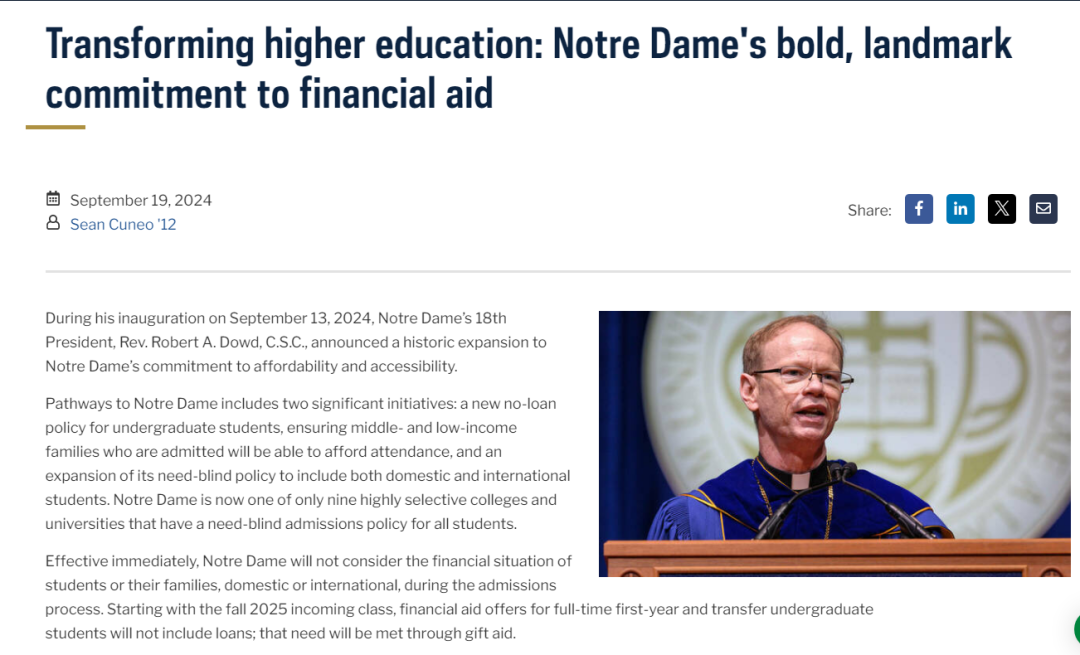Image resolution: width=1080 pixels, height=655 pixels.
Task: Click the paragraph starting "Pathways to Notre Dame"
Action: (308, 464)
